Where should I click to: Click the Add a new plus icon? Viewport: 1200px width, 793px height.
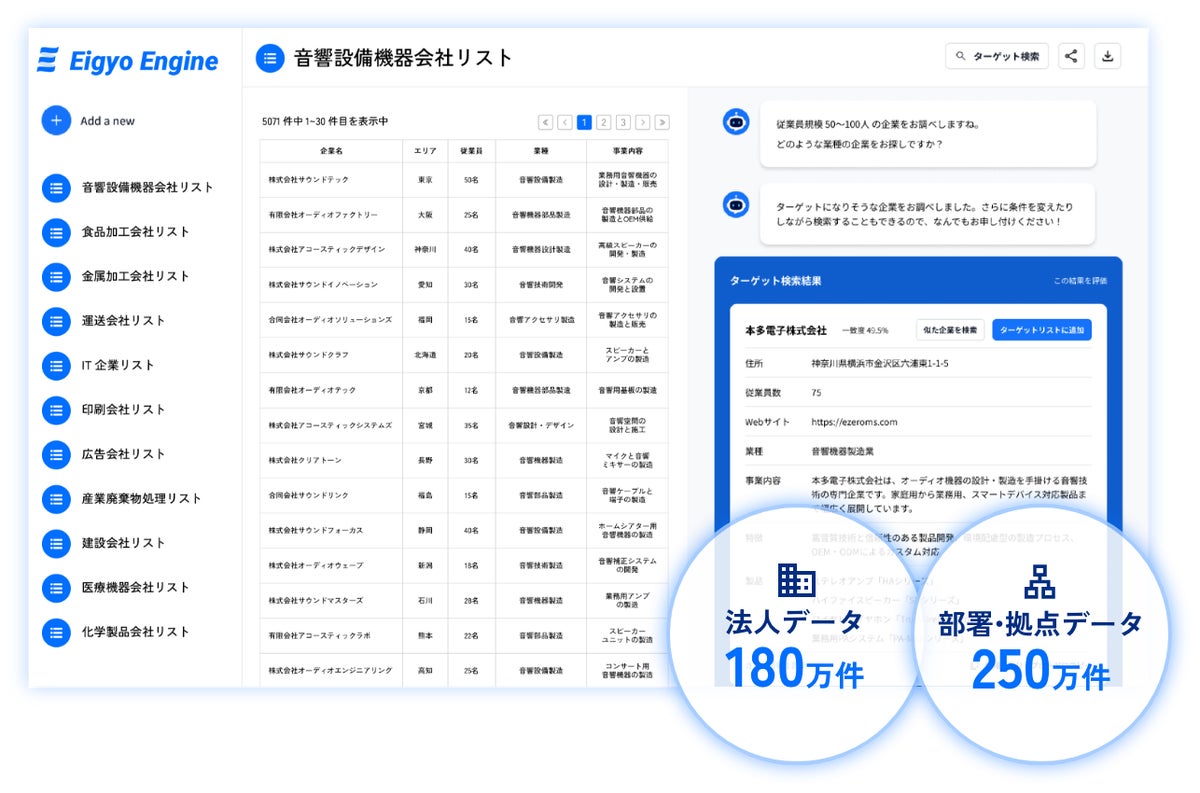pyautogui.click(x=56, y=120)
